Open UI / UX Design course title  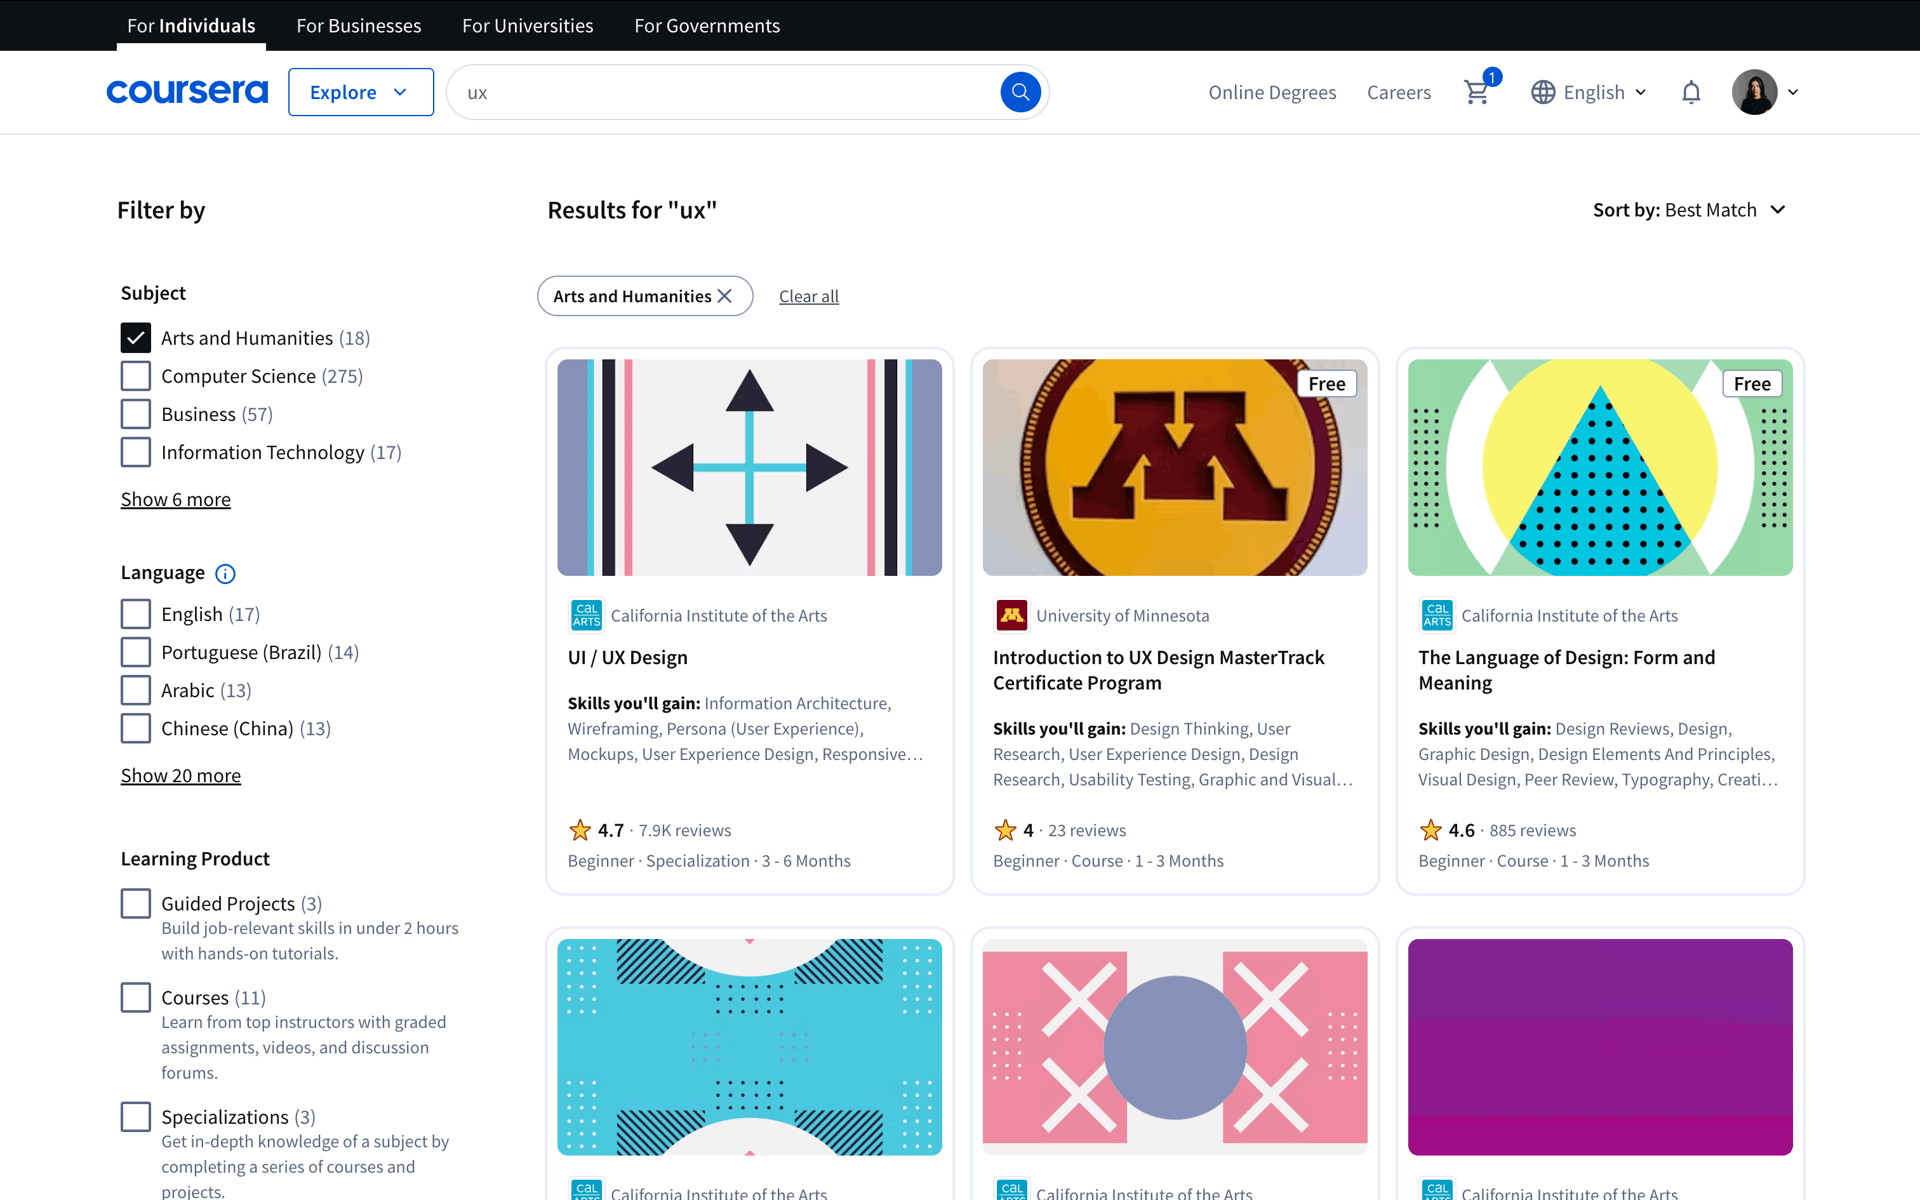click(x=628, y=657)
